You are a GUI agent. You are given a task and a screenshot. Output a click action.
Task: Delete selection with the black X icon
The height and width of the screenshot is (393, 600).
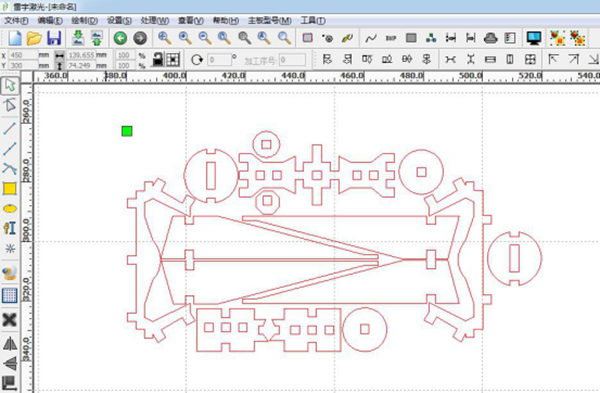10,320
